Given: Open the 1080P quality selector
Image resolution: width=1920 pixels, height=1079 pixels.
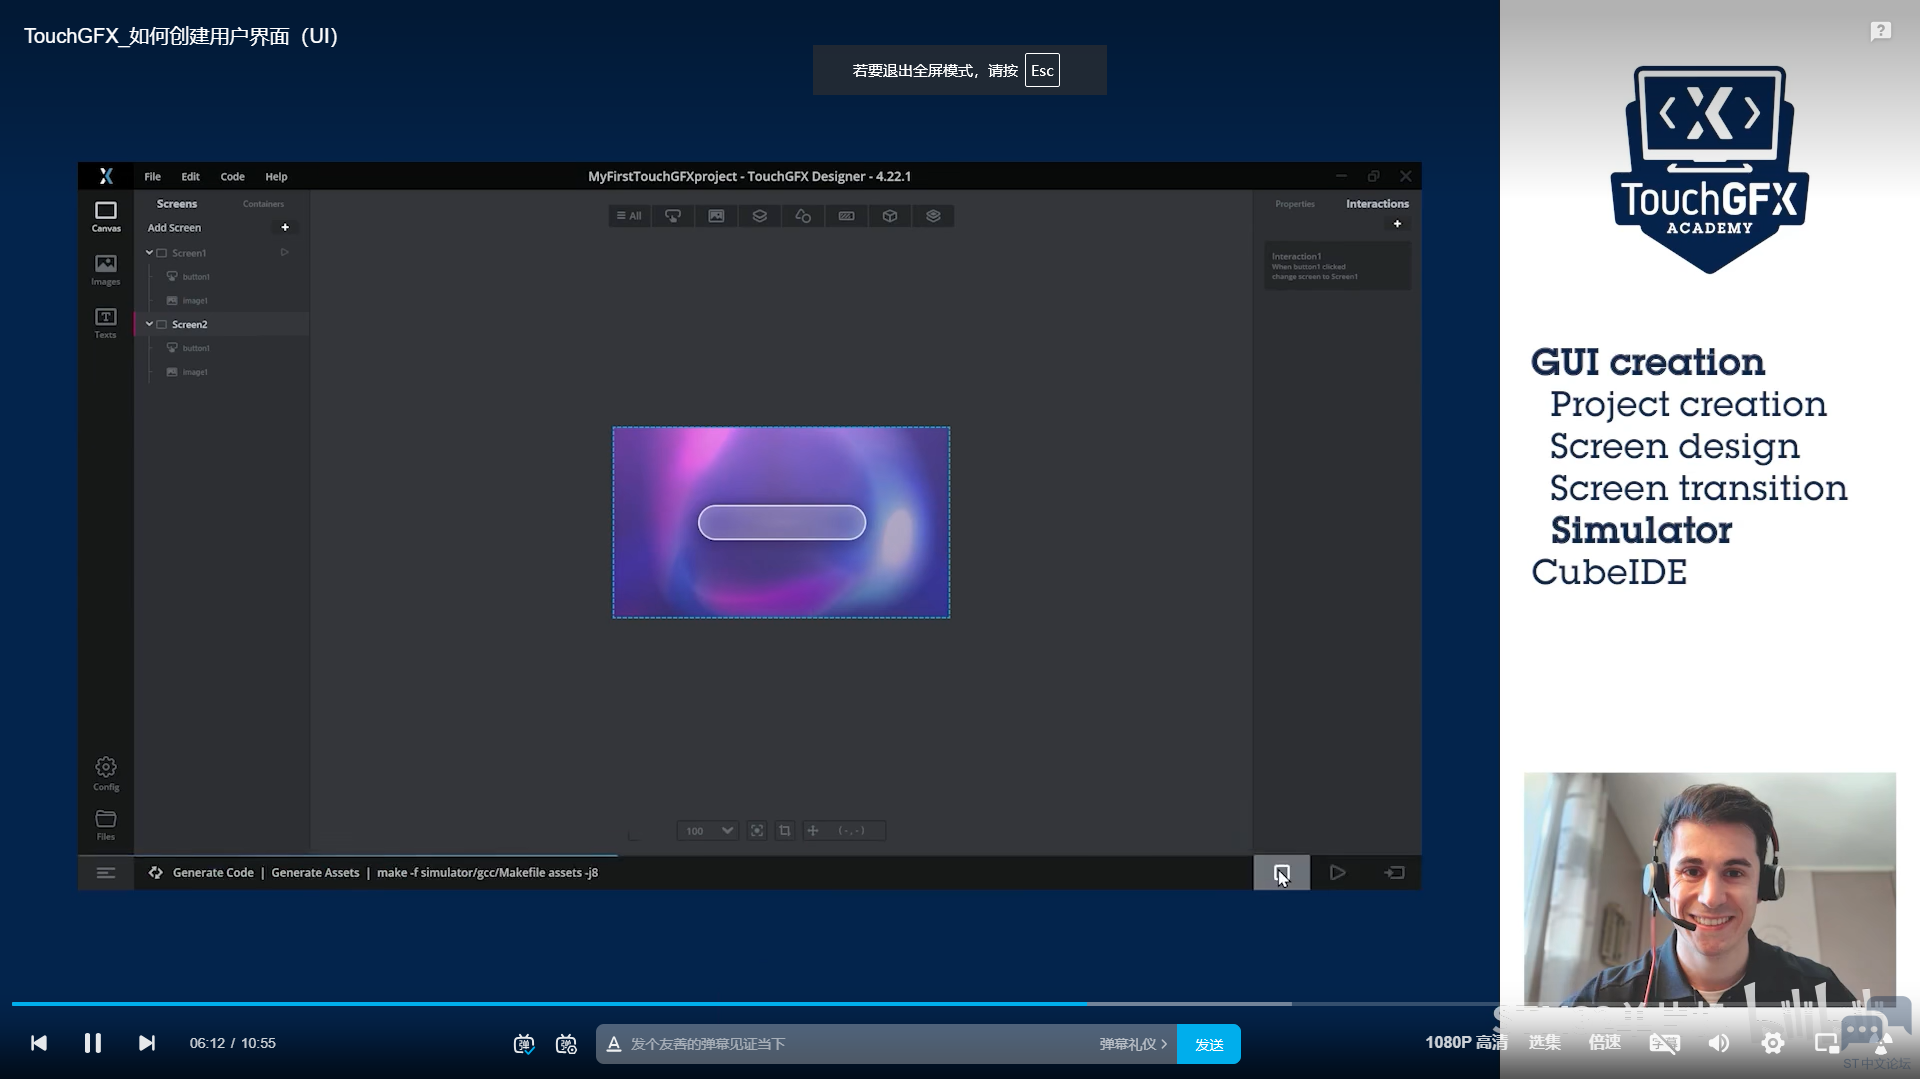Looking at the screenshot, I should pyautogui.click(x=1466, y=1043).
